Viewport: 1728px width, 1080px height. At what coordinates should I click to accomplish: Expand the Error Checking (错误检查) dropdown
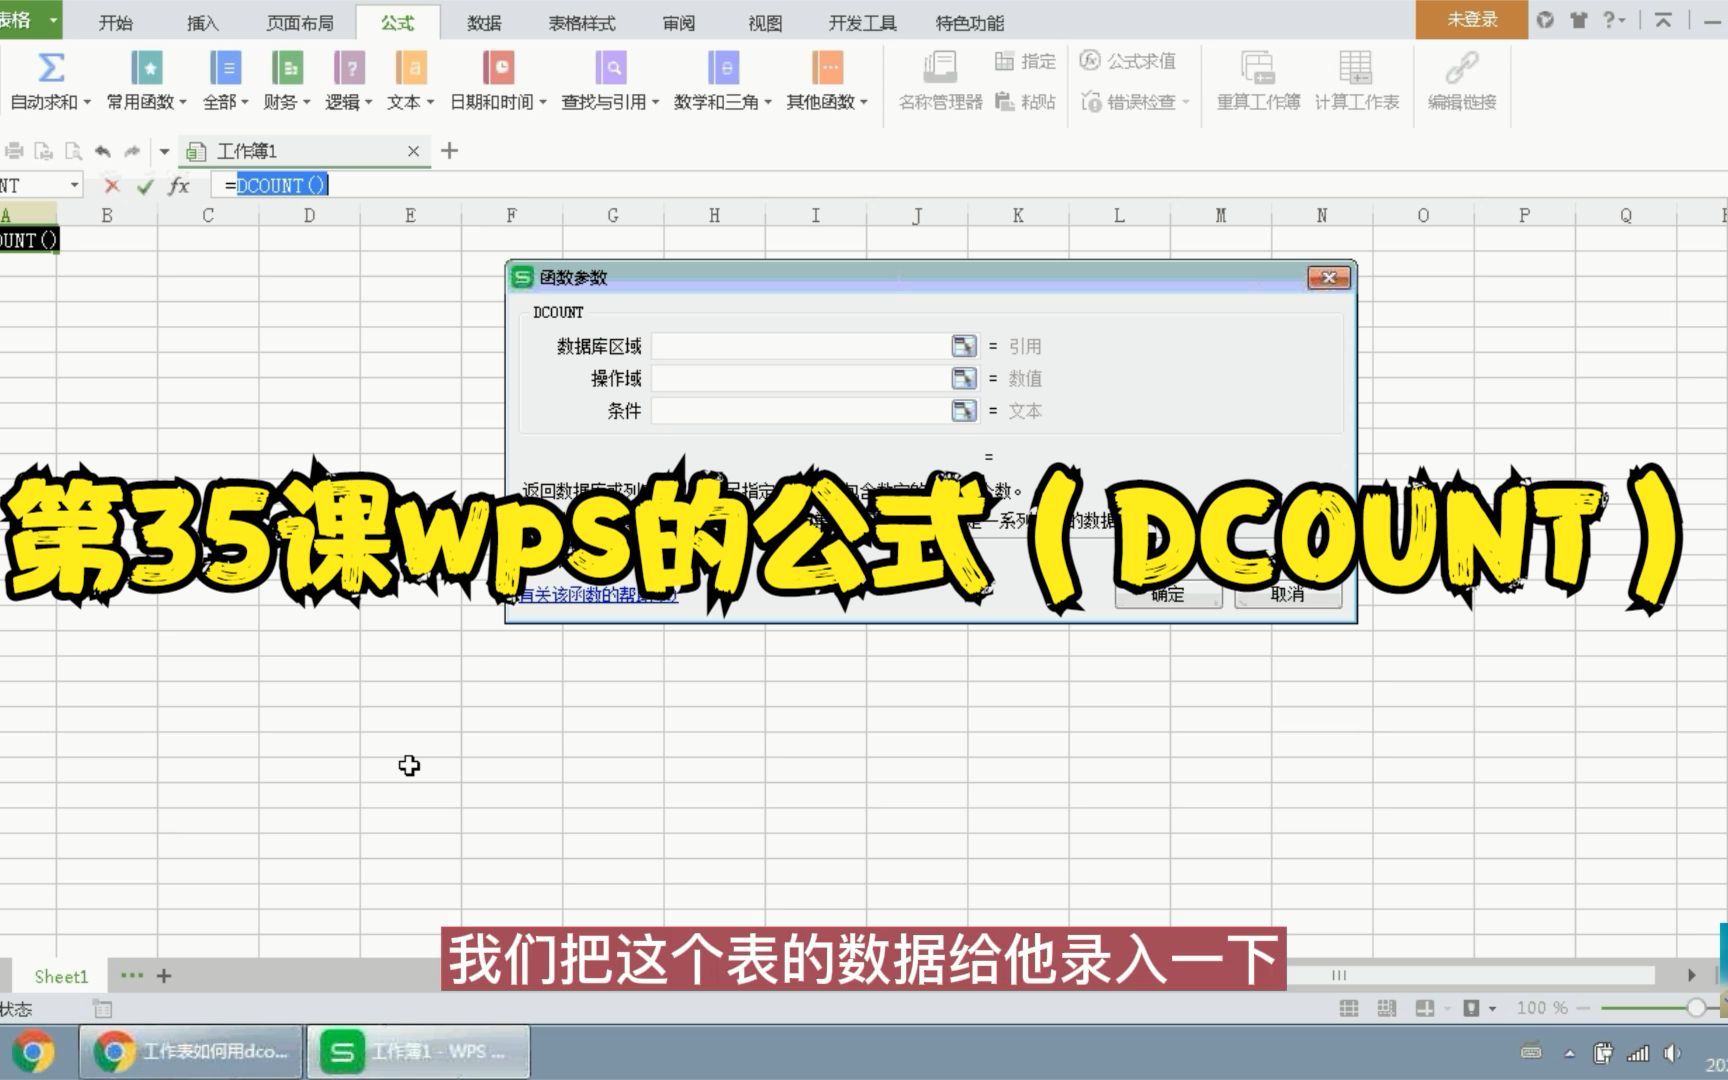coord(1186,102)
